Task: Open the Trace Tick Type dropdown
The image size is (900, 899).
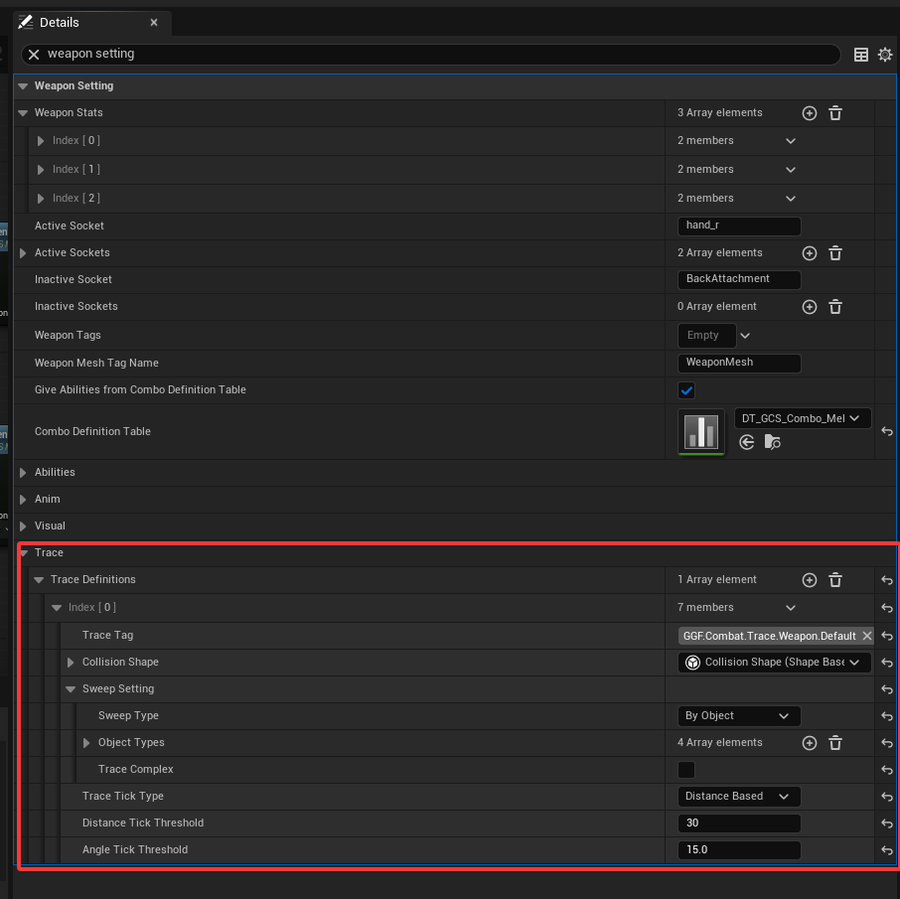Action: tap(739, 797)
